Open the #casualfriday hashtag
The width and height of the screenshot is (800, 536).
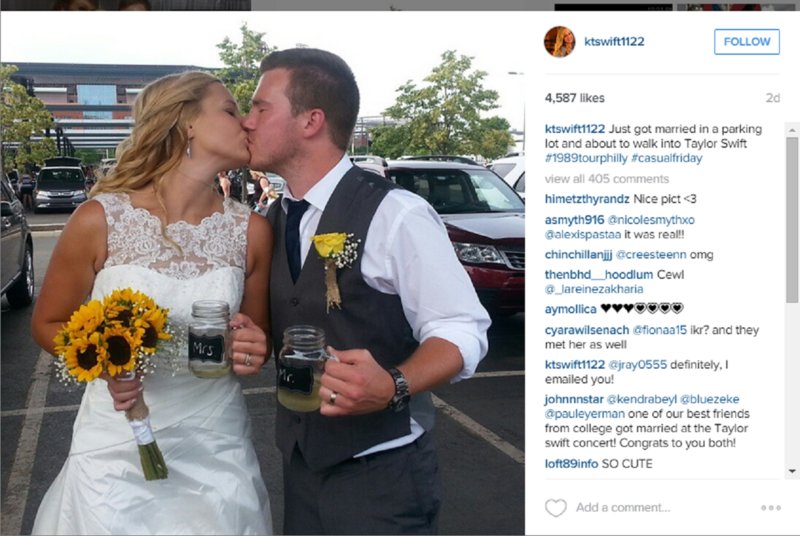(667, 158)
